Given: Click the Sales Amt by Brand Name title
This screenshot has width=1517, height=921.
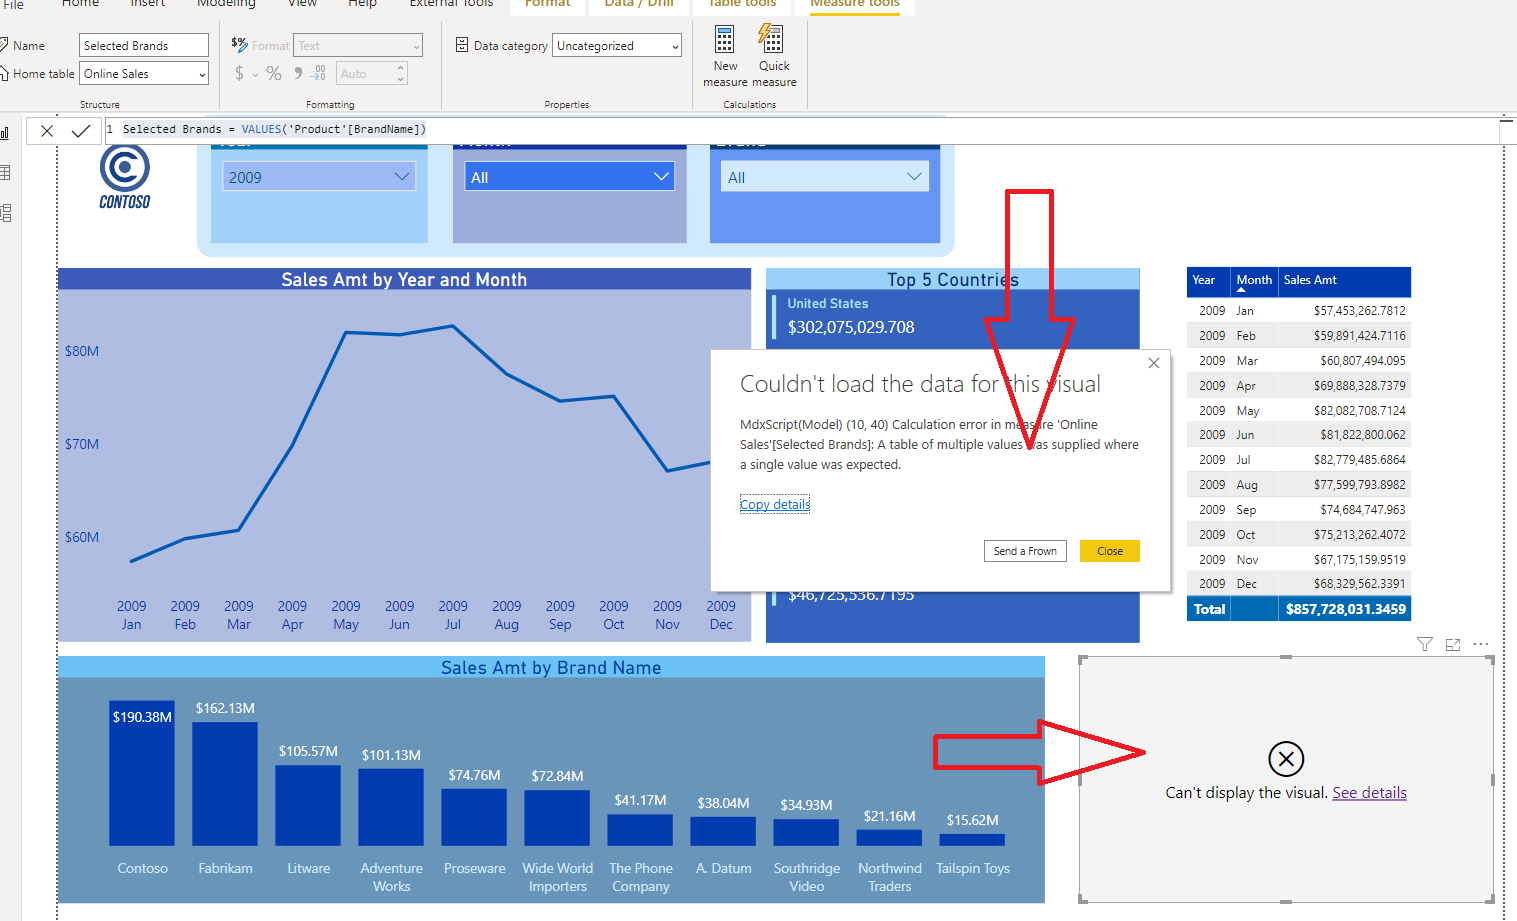Looking at the screenshot, I should tap(551, 668).
